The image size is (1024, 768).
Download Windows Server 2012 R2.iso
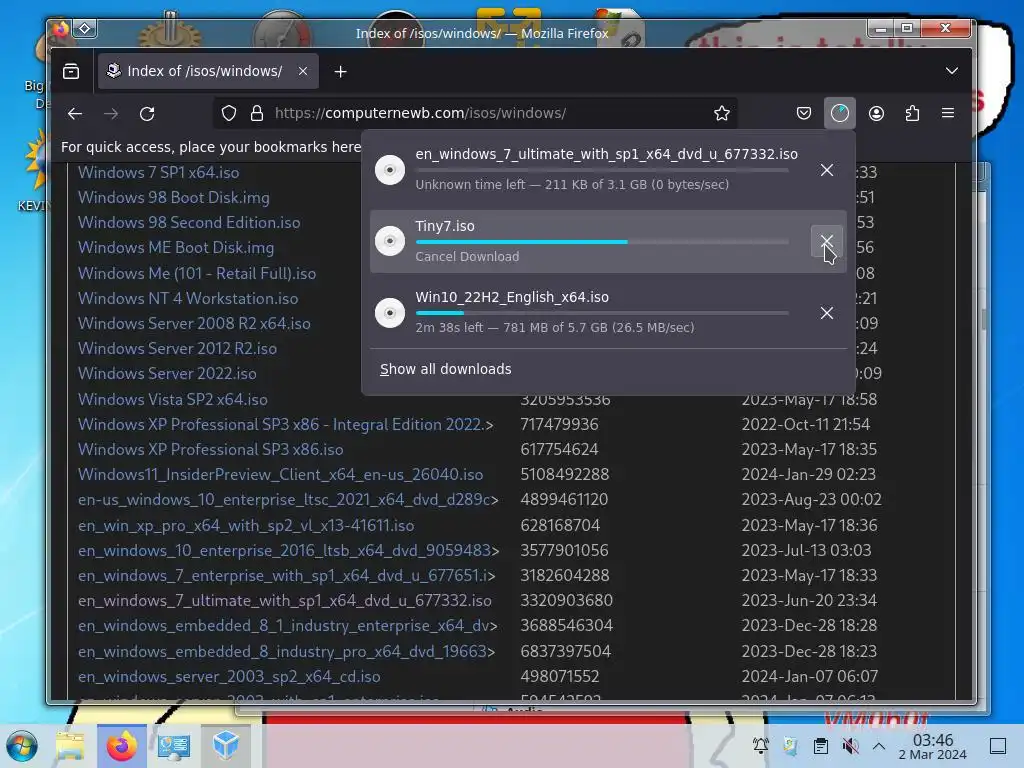(x=178, y=348)
